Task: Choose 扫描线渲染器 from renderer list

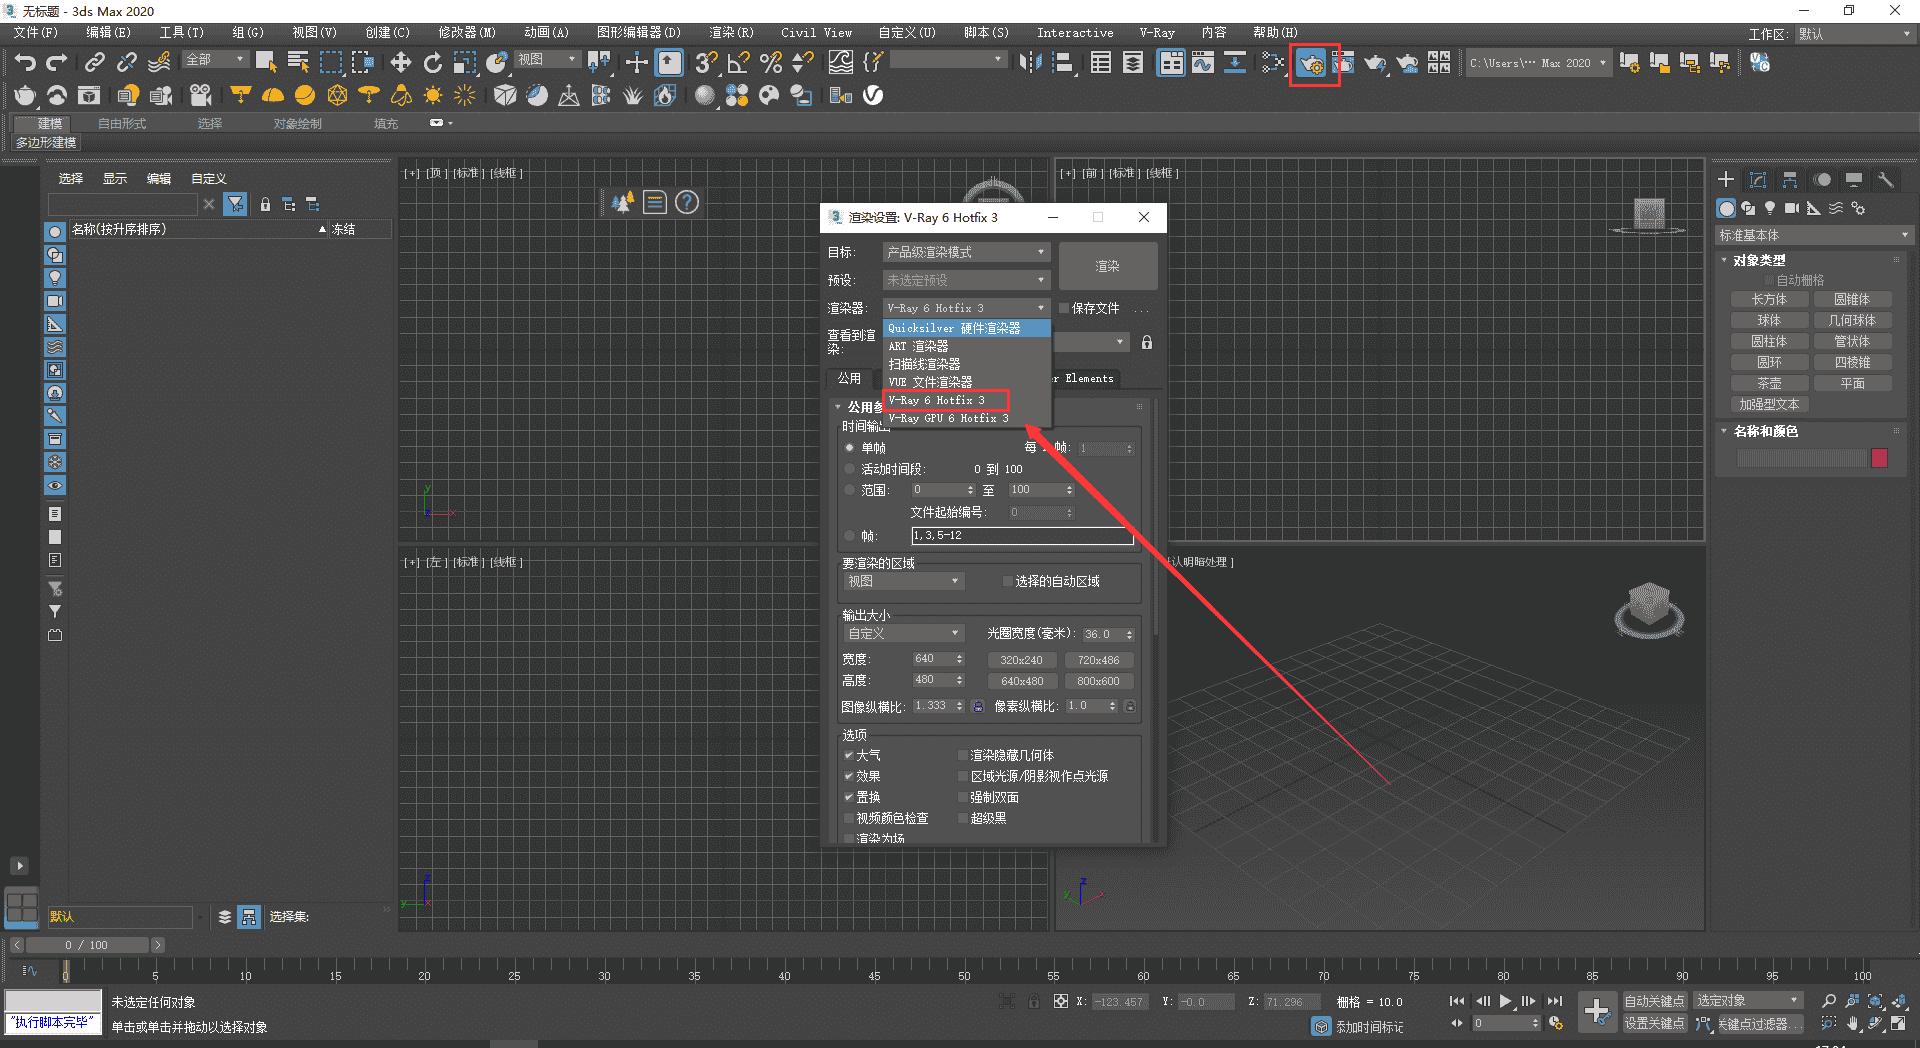Action: (x=967, y=364)
